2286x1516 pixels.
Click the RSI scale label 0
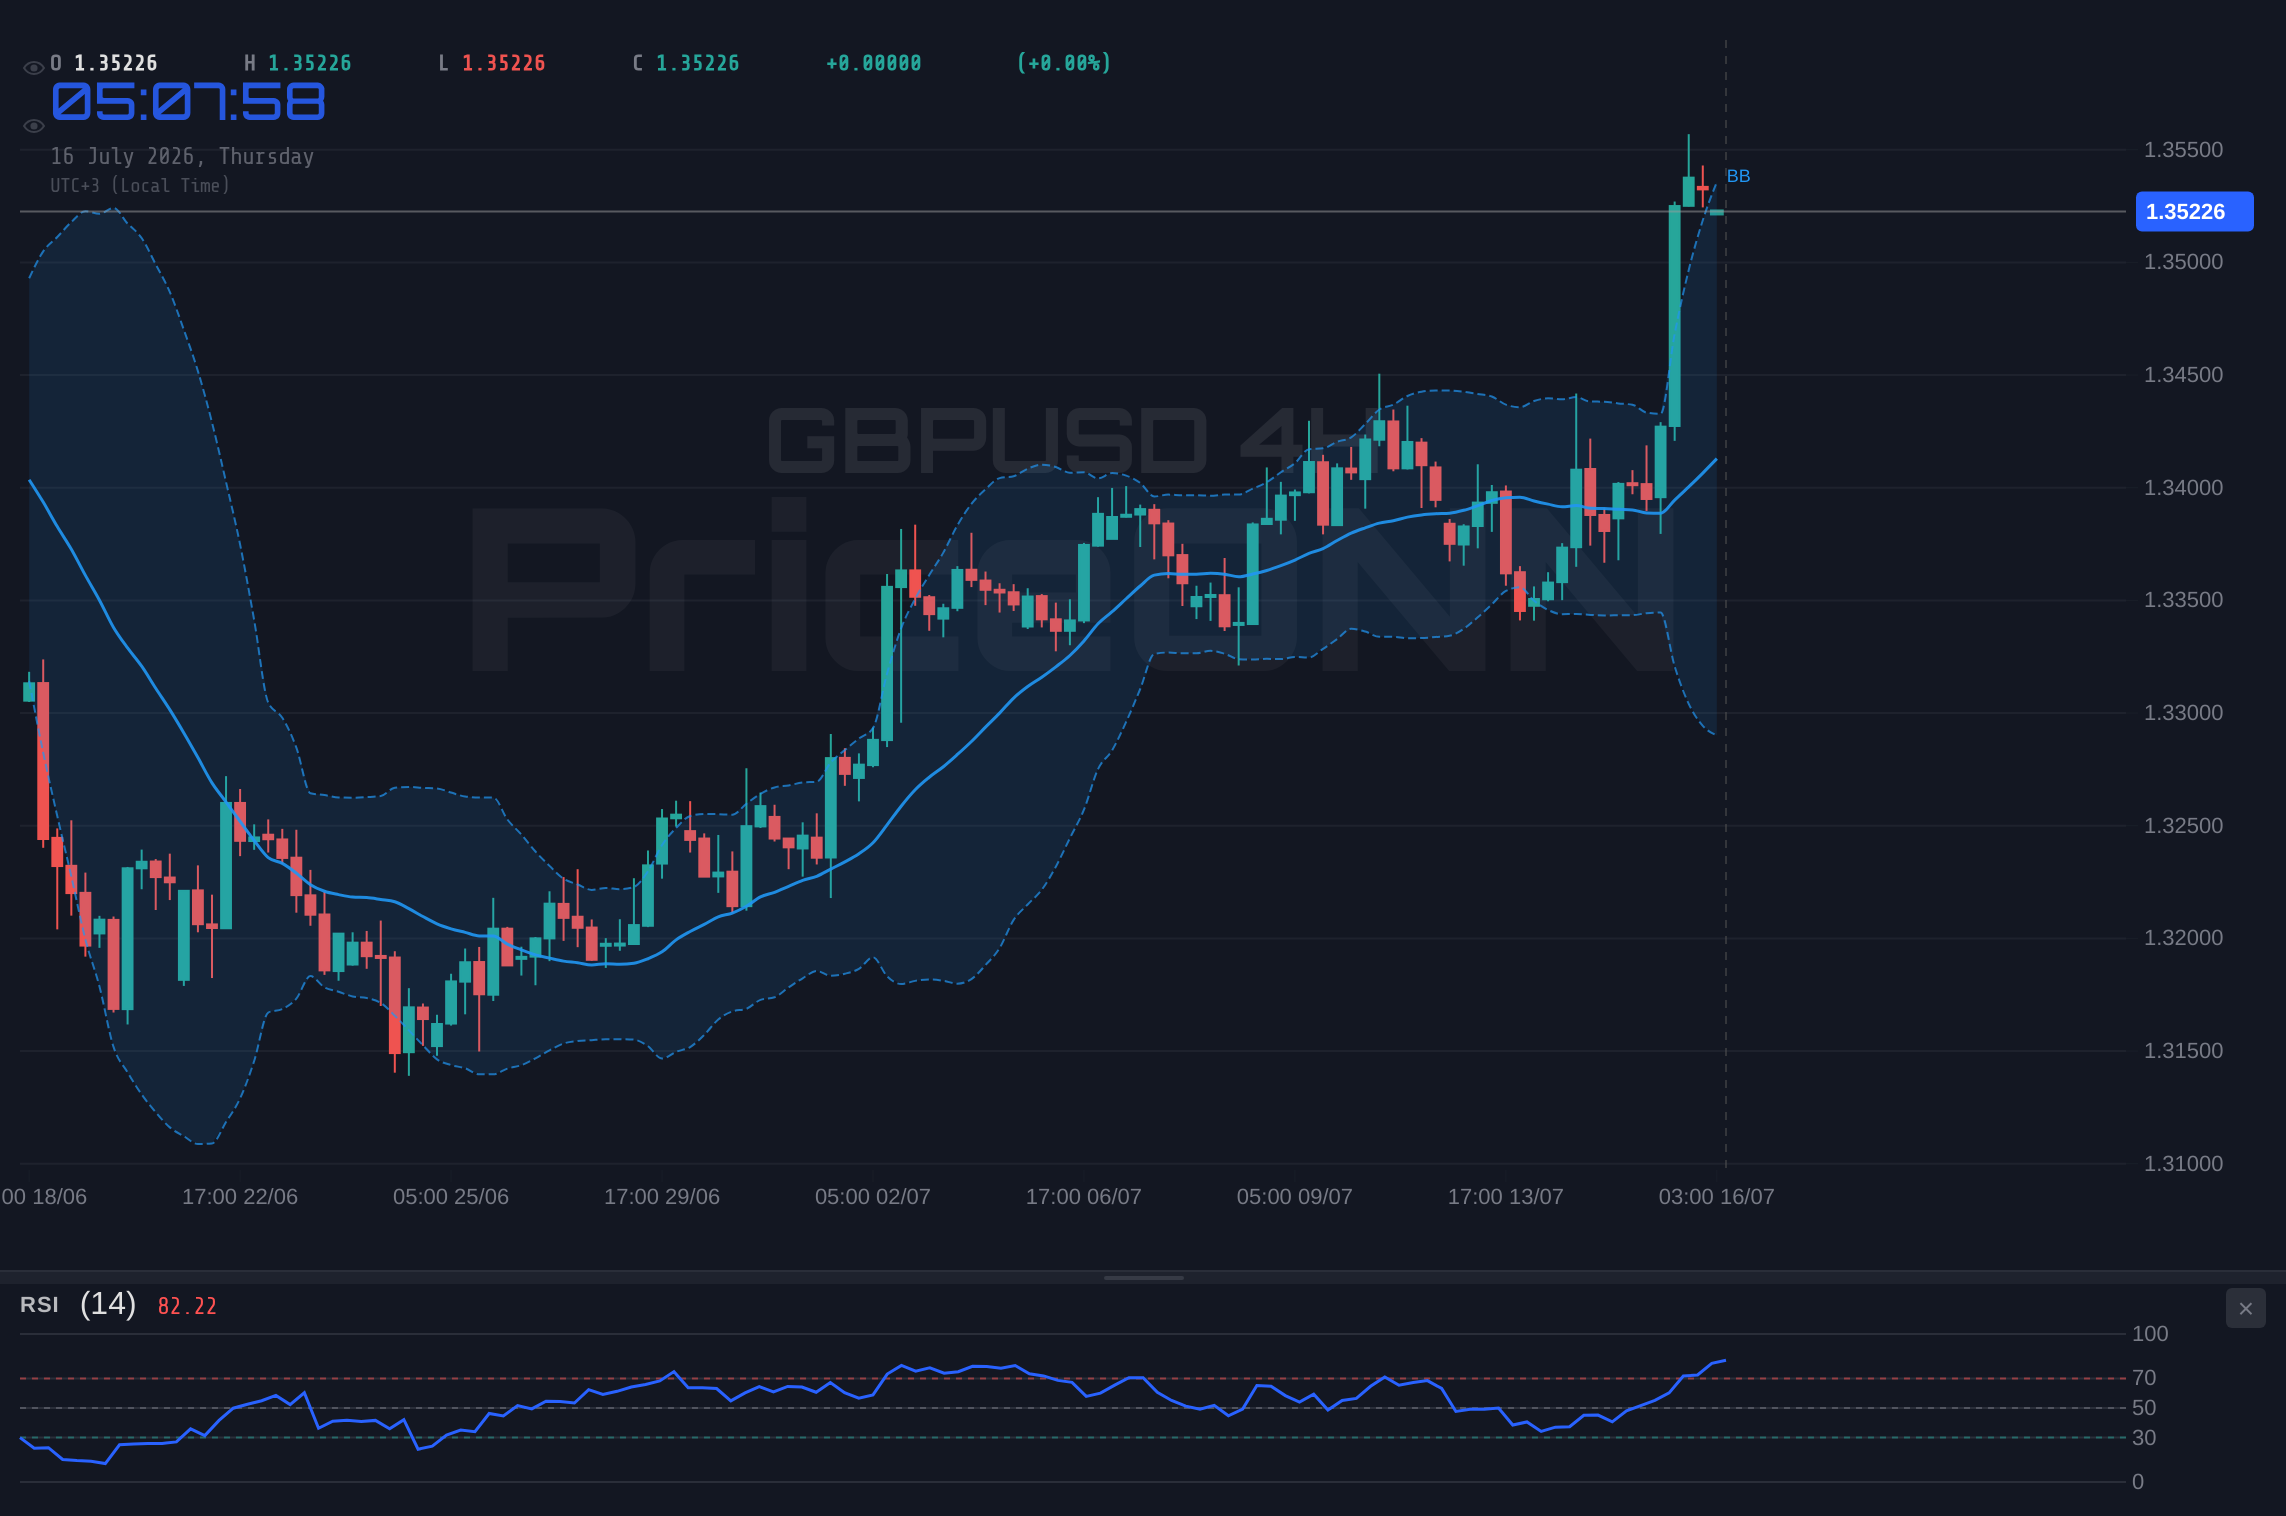tap(2138, 1482)
